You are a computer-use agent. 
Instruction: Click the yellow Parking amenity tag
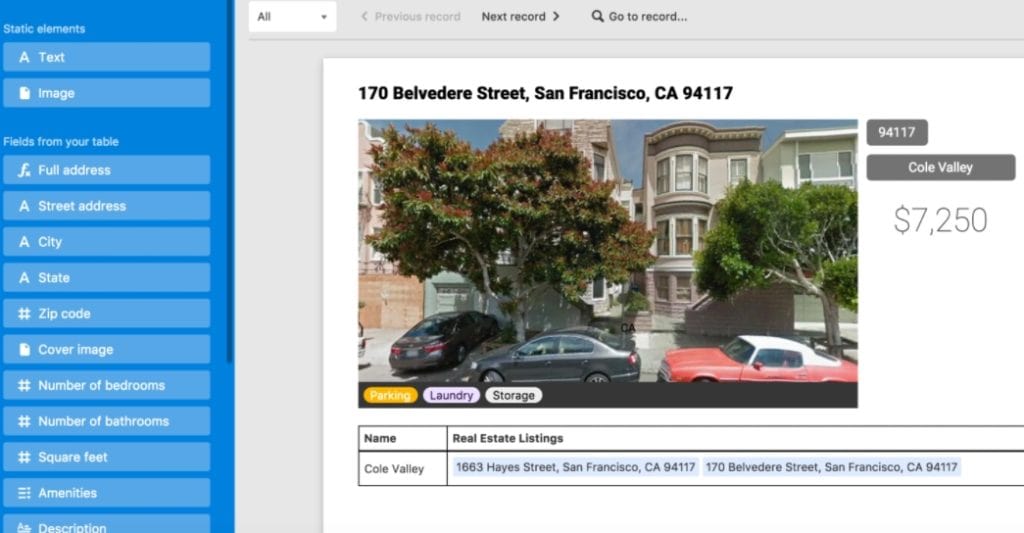pyautogui.click(x=390, y=395)
